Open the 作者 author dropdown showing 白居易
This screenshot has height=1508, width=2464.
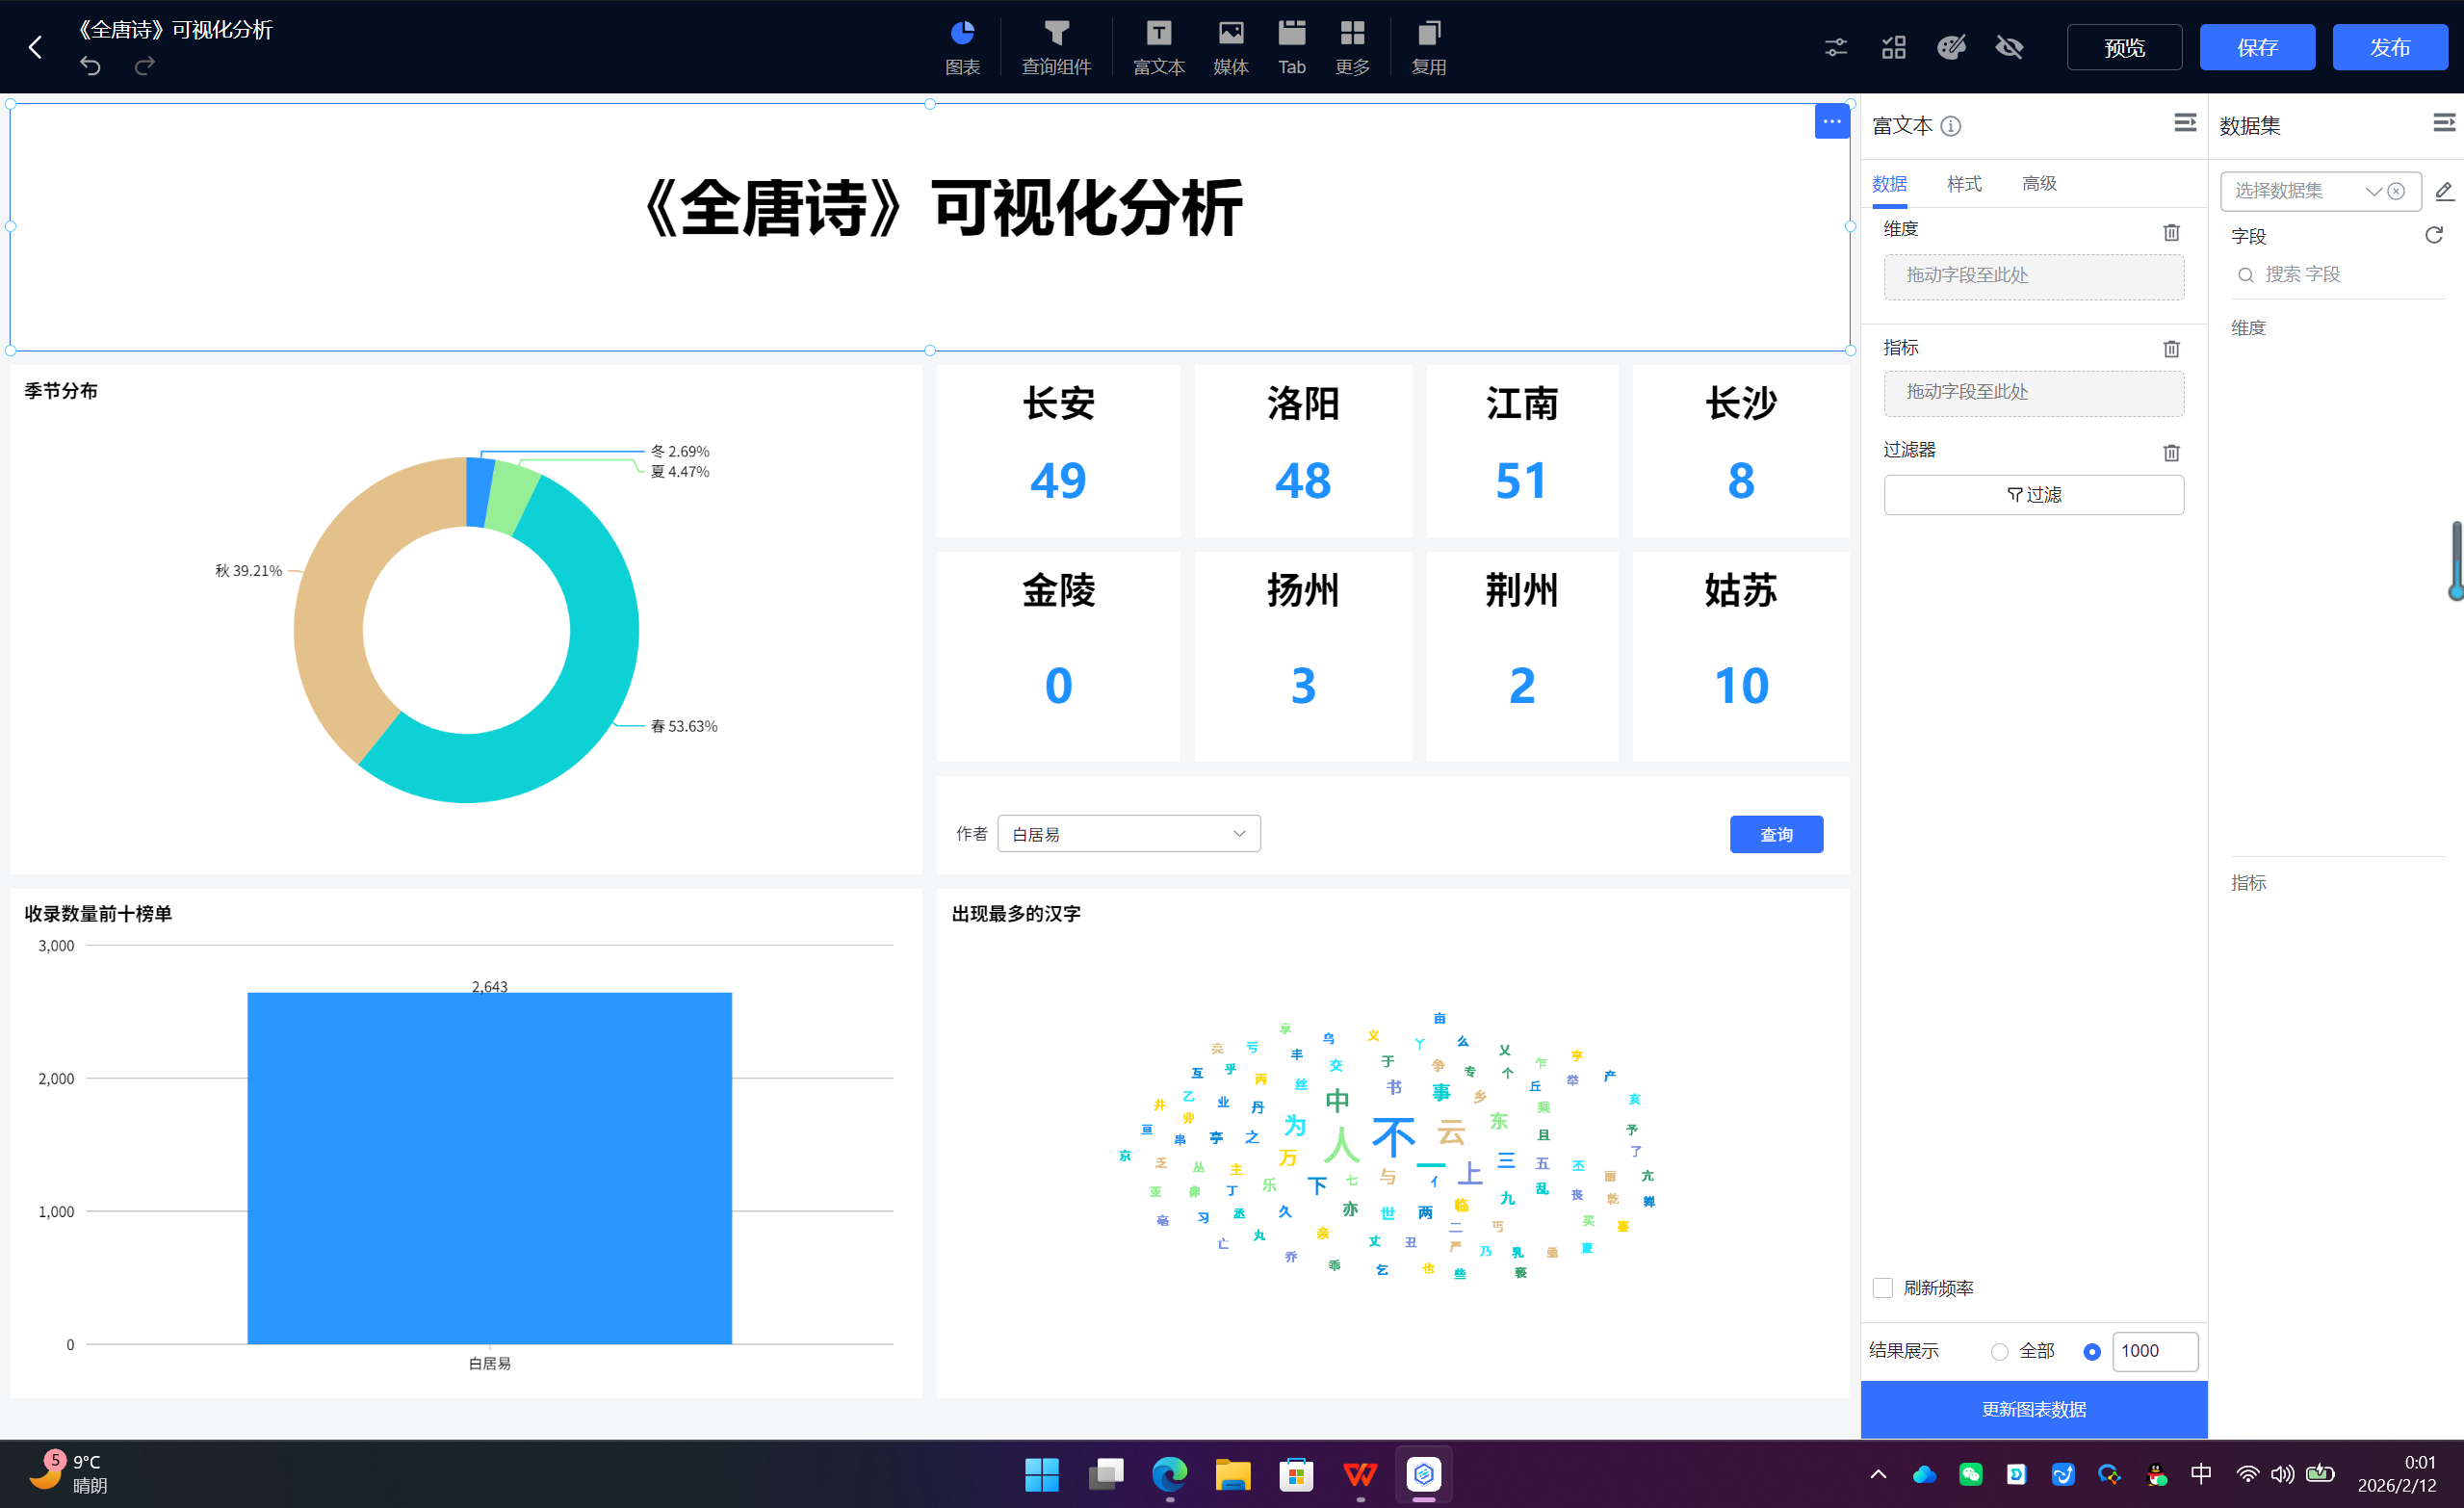coord(1129,833)
